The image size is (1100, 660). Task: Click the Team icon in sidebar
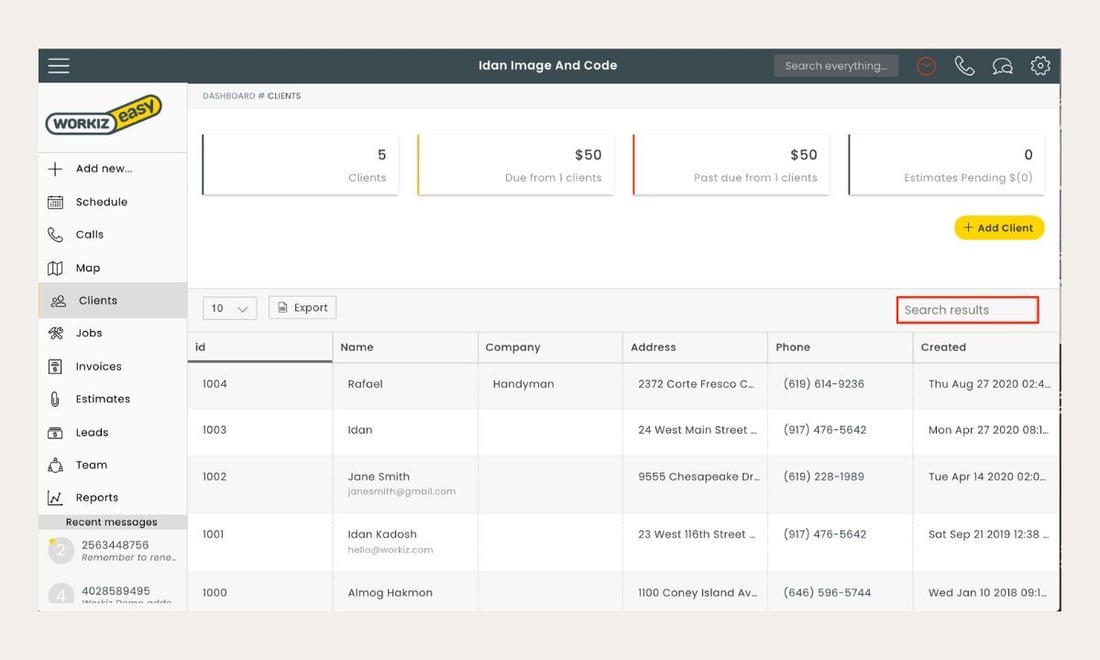click(55, 465)
